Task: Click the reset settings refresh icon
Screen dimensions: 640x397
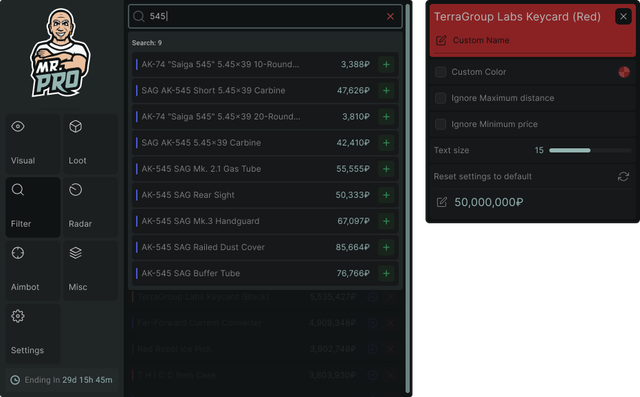Action: (623, 176)
